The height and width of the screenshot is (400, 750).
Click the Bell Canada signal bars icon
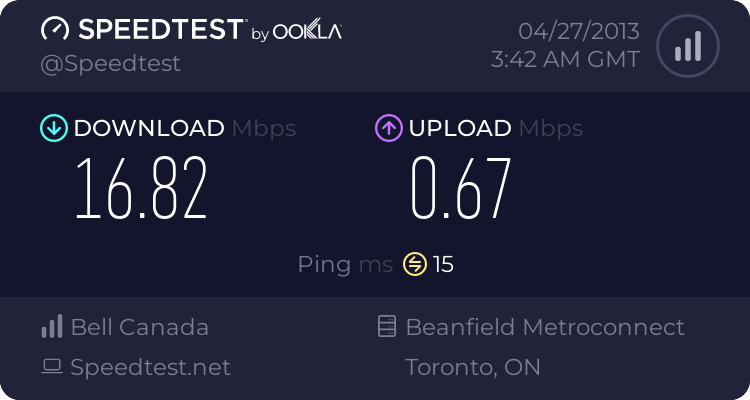point(52,326)
